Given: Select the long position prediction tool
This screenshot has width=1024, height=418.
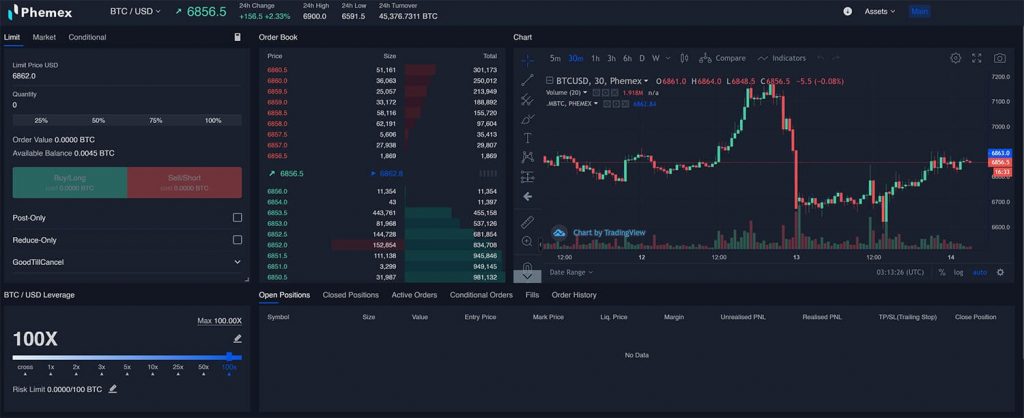Looking at the screenshot, I should click(528, 177).
